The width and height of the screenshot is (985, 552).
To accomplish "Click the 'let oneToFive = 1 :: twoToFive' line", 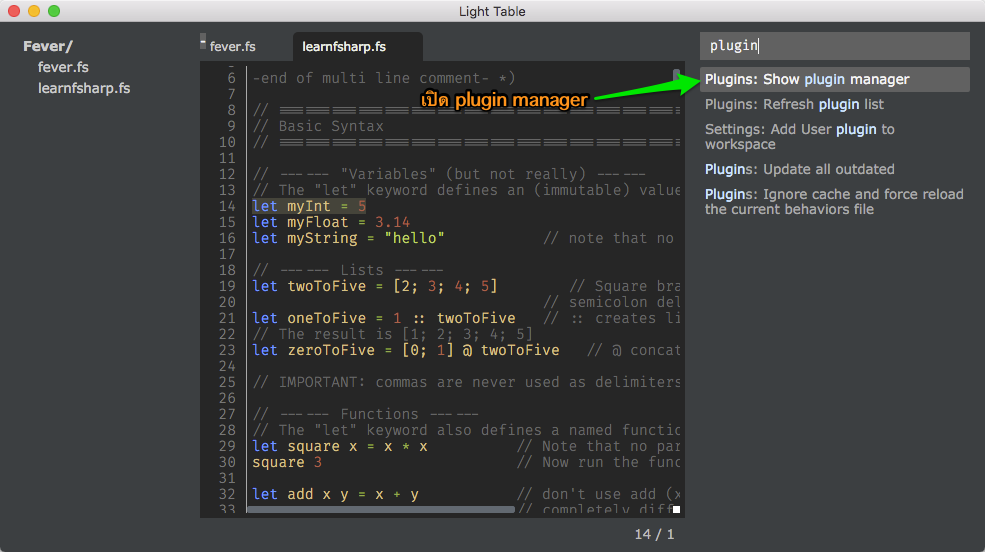I will click(383, 318).
